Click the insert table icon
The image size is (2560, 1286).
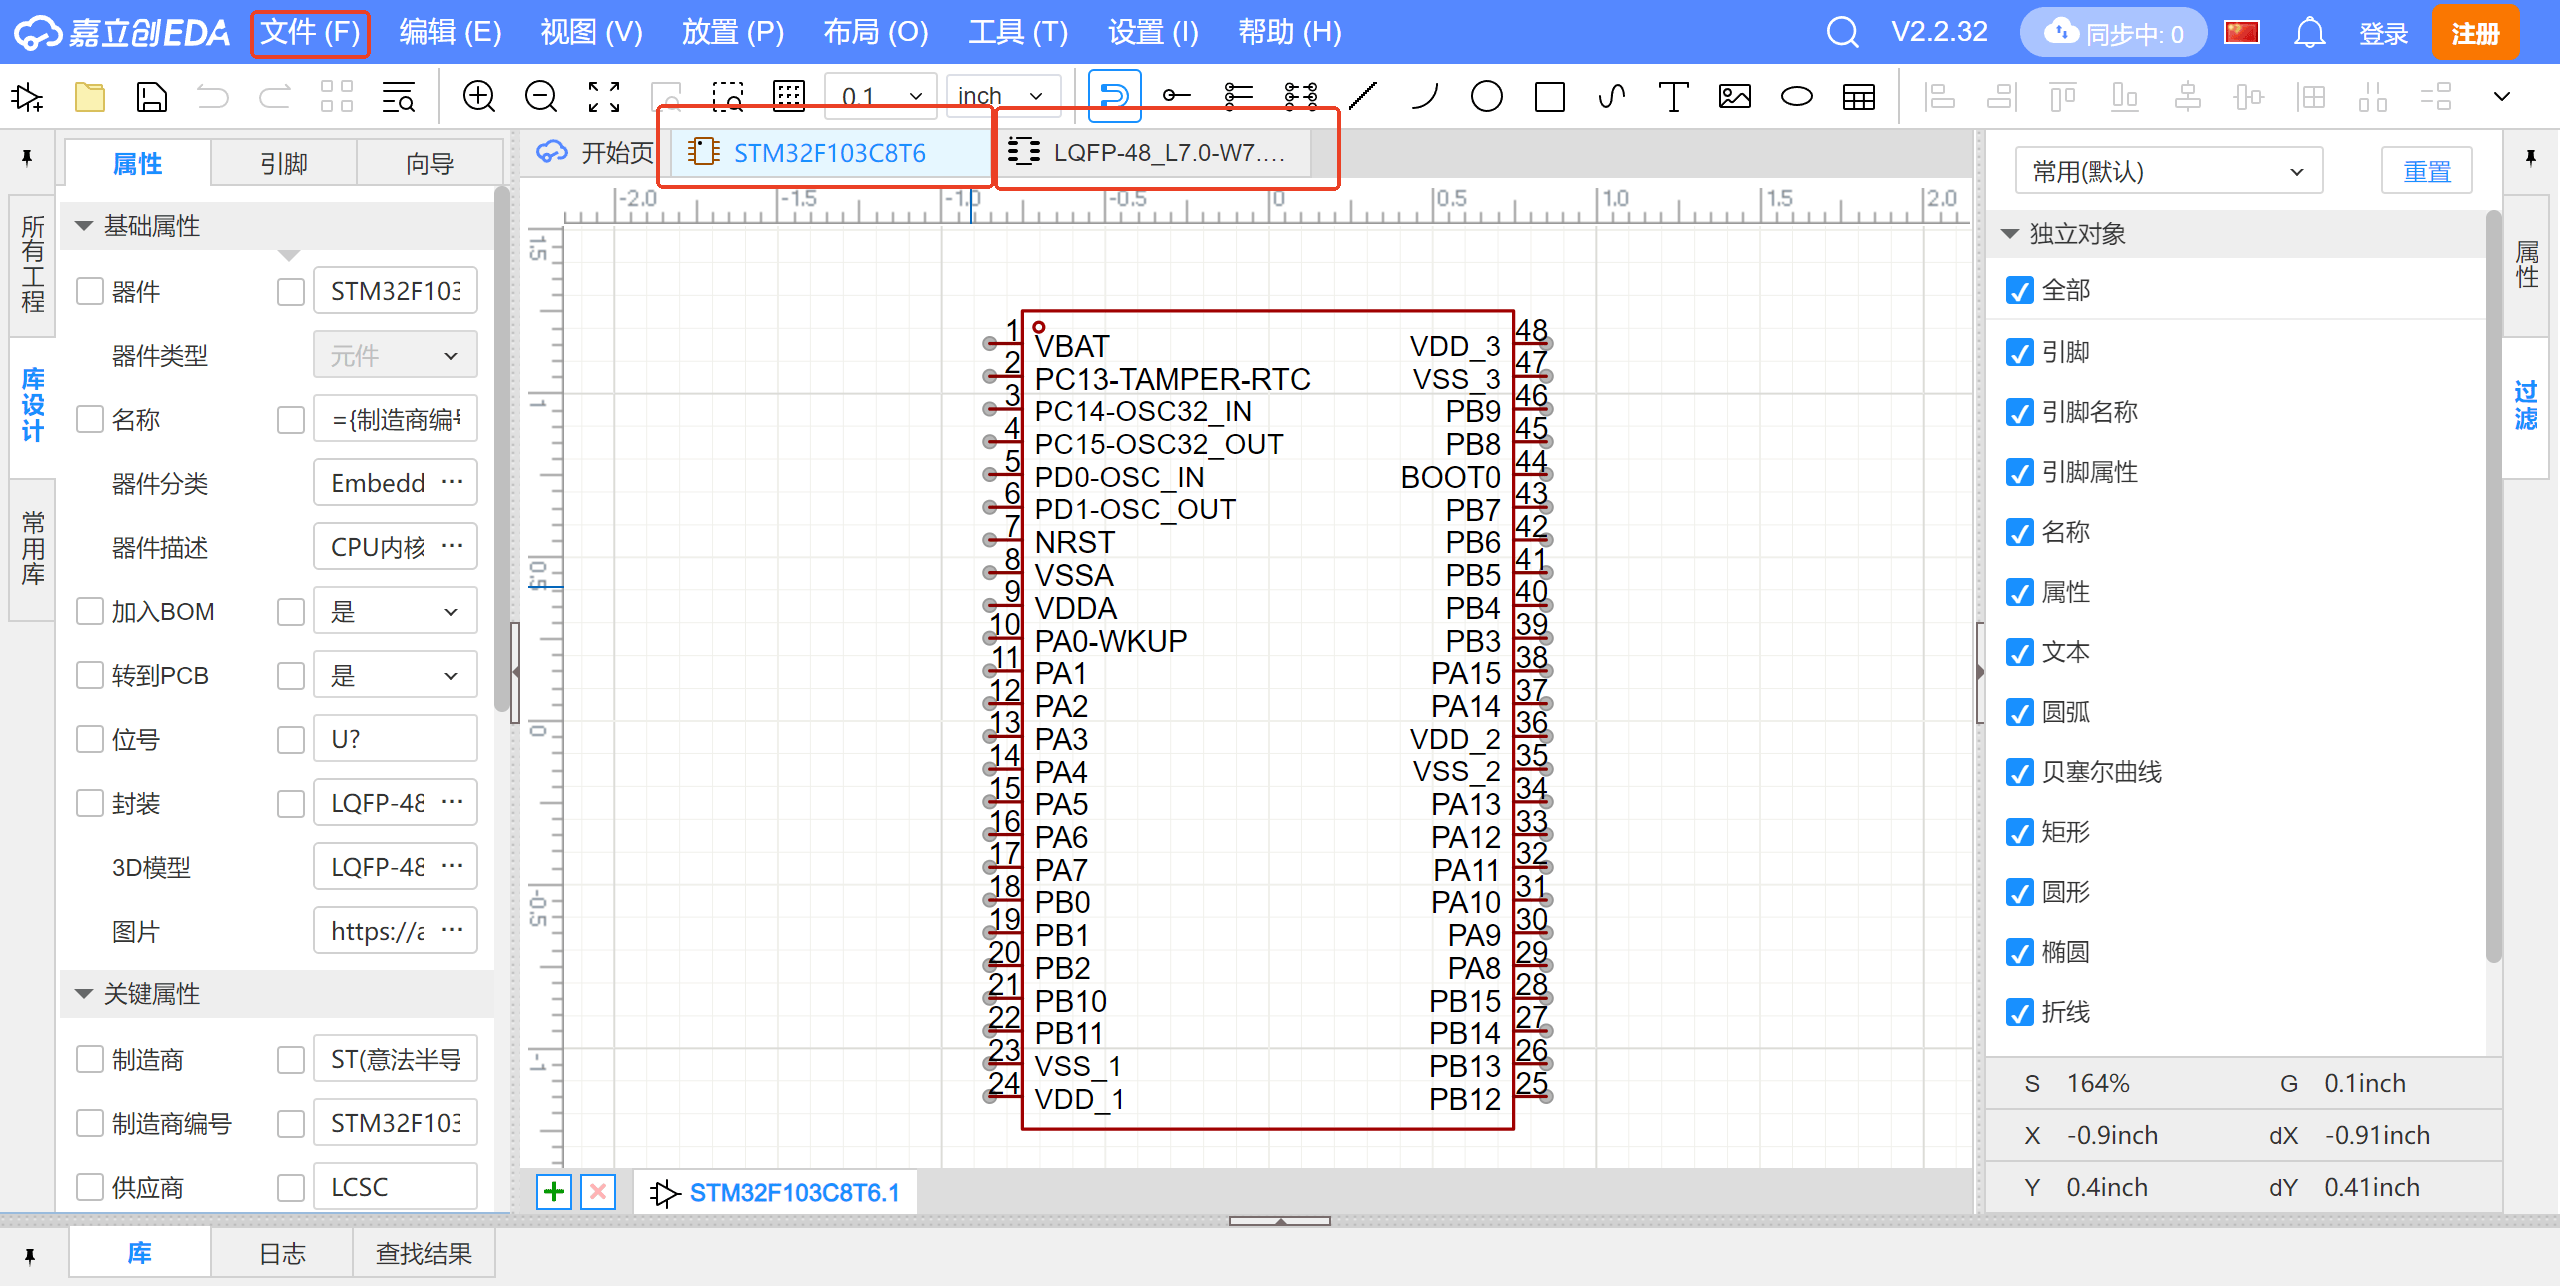[x=1859, y=97]
